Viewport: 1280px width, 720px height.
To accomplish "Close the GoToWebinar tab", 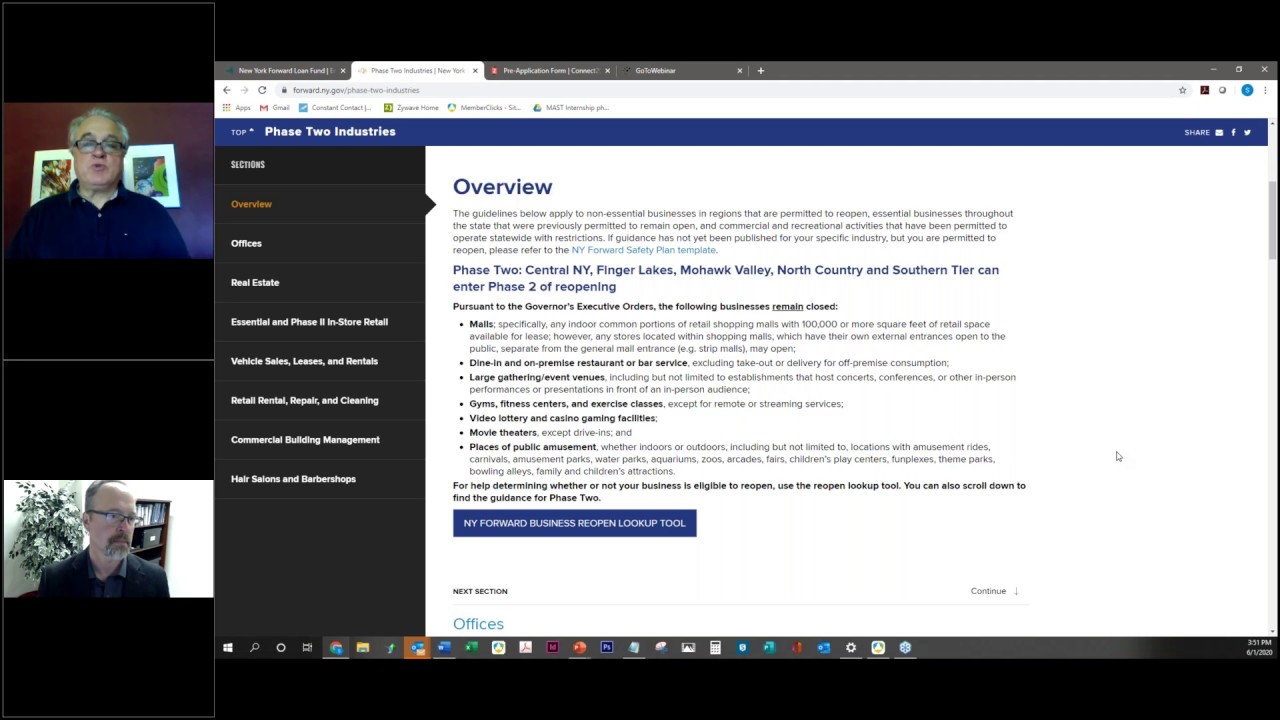I will [740, 71].
